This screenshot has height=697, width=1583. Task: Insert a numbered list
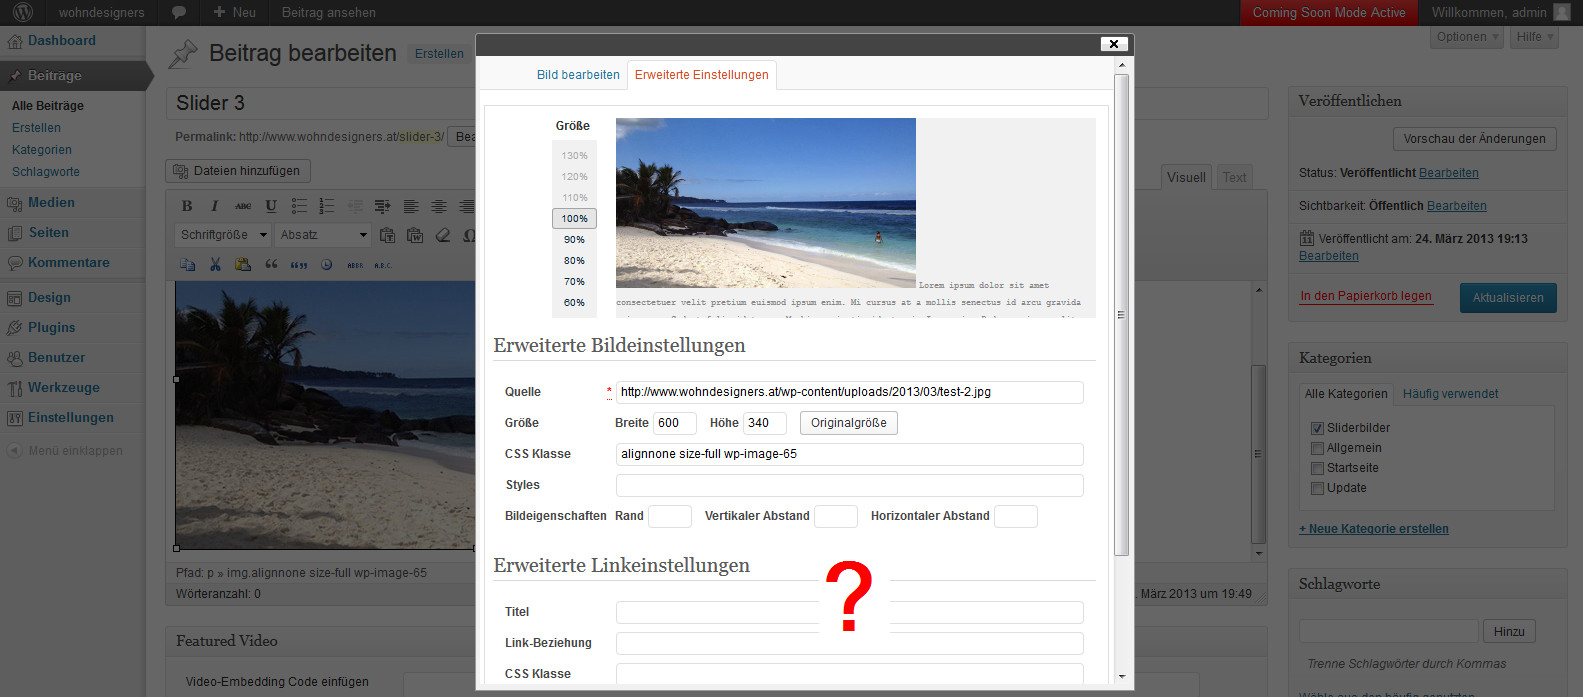[327, 206]
